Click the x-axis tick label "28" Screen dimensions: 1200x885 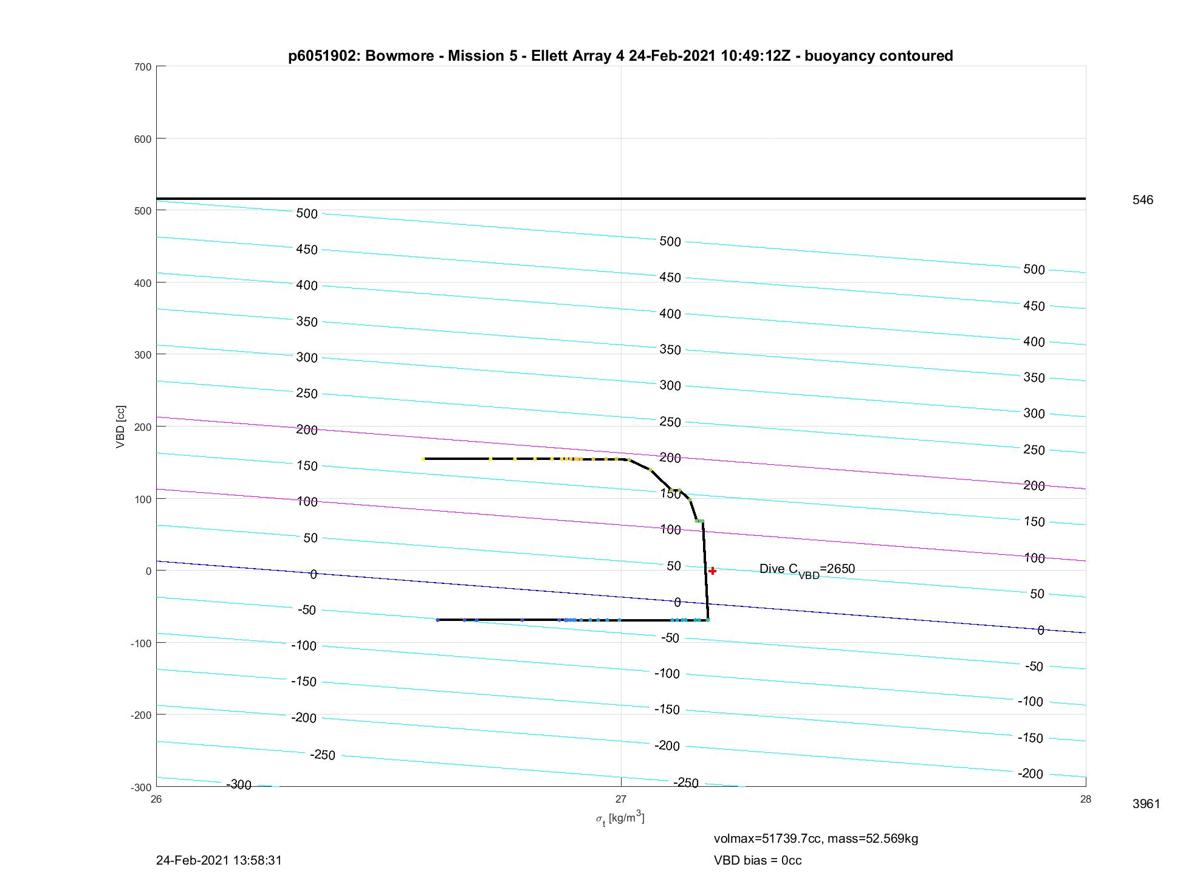coord(1086,799)
